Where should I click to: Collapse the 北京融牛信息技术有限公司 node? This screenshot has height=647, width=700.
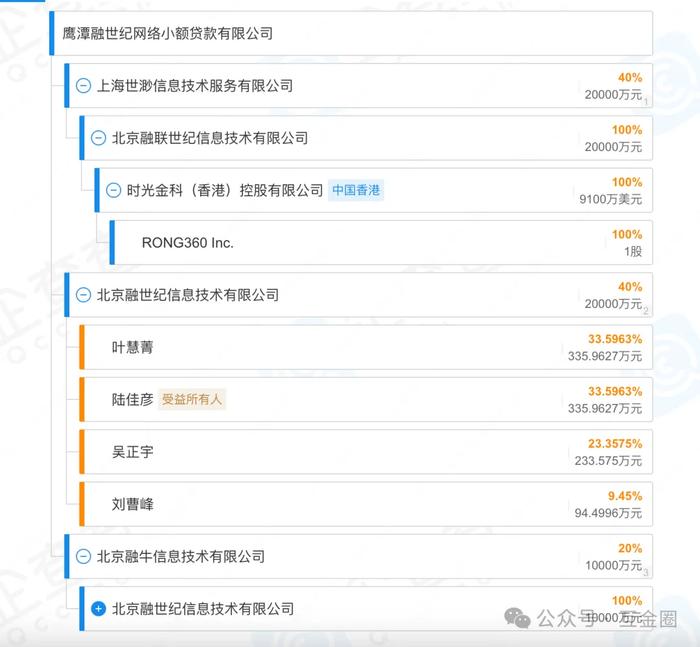[83, 556]
